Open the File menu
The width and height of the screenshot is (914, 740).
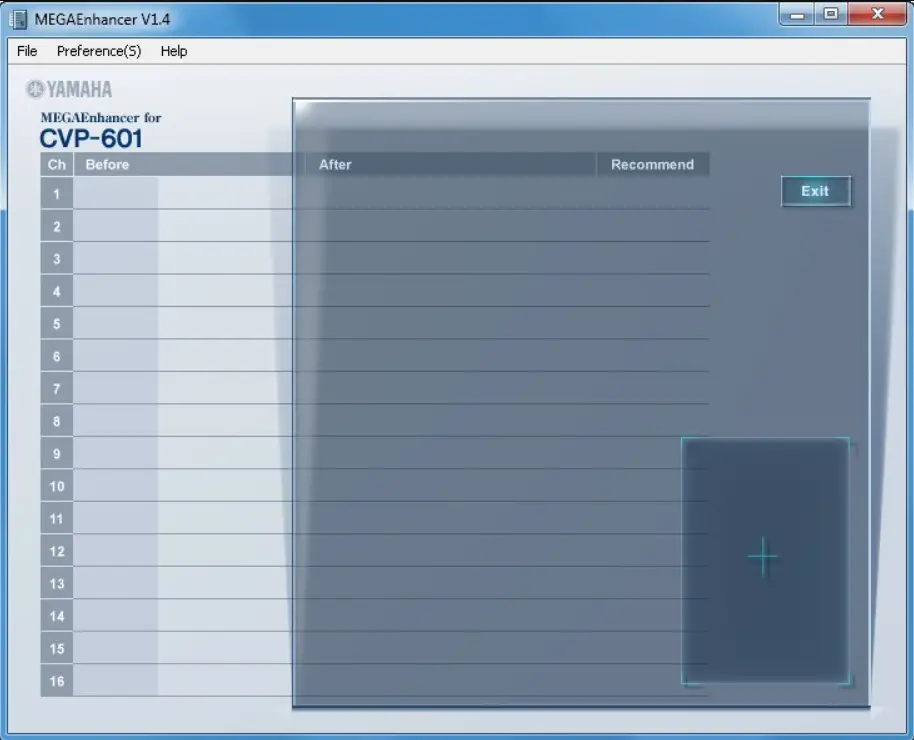[26, 51]
